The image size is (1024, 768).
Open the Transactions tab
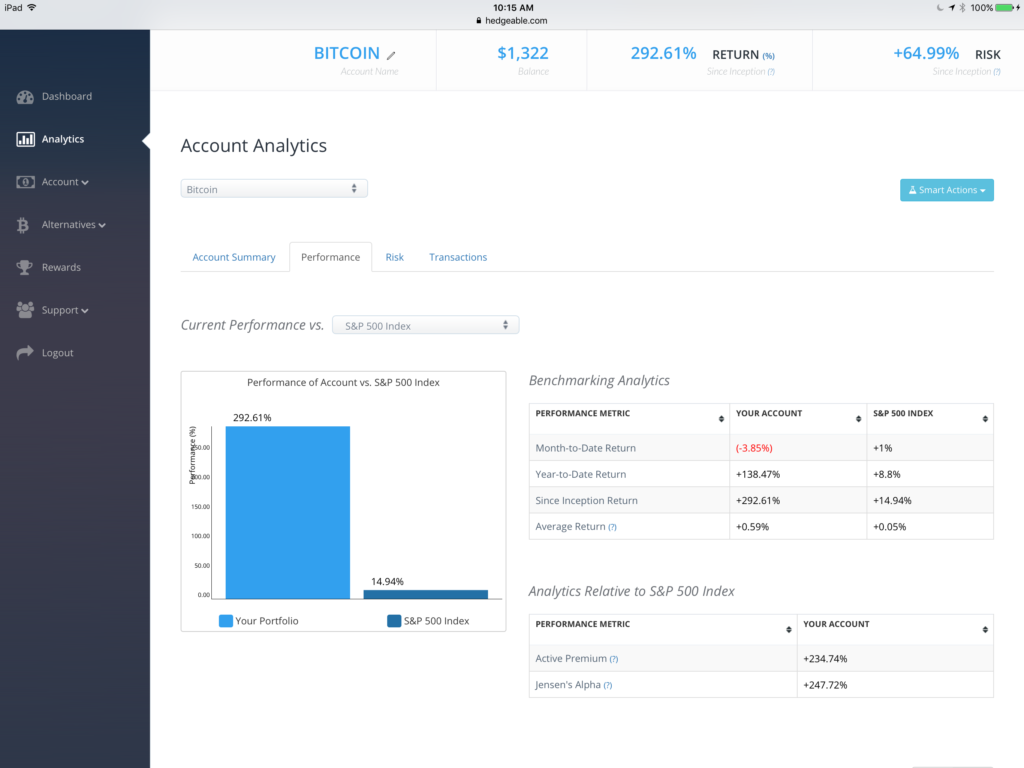(458, 257)
